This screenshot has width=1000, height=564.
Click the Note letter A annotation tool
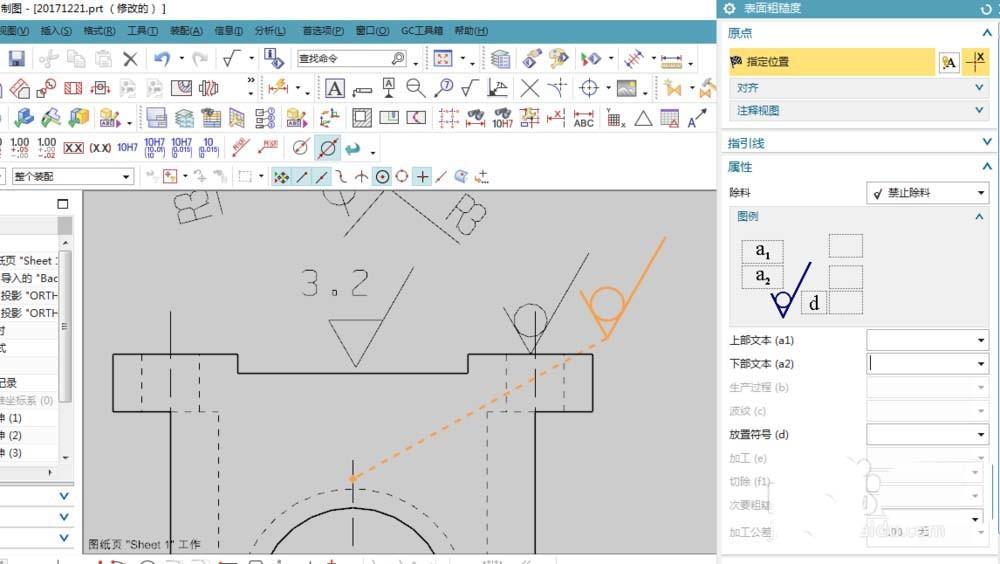point(335,88)
